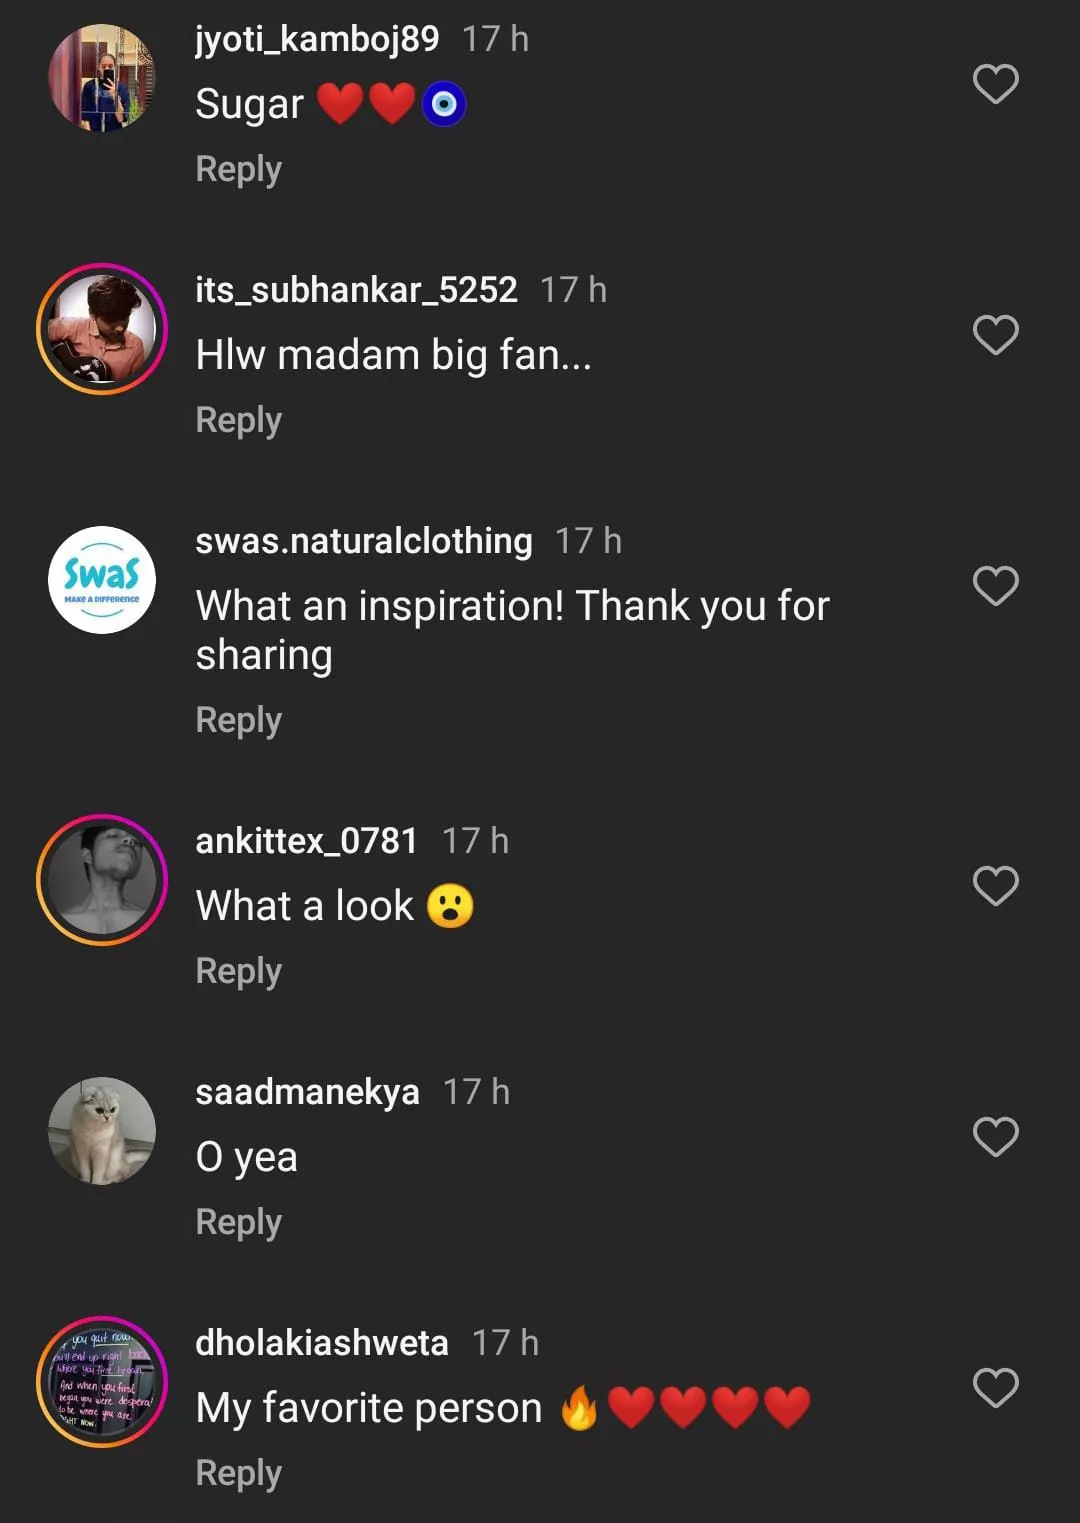Like the swas.naturalclothing inspiration comment

[995, 586]
